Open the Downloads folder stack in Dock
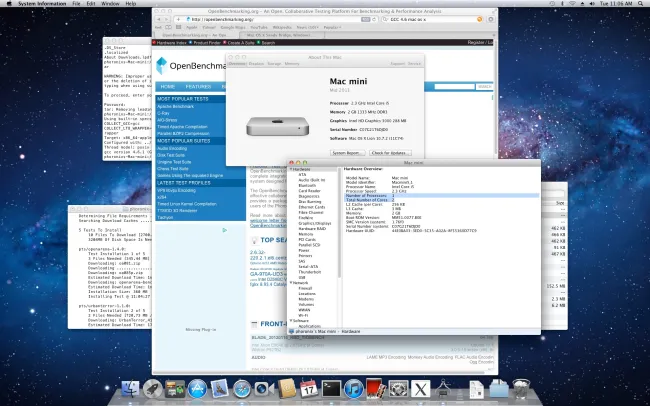This screenshot has width=650, height=406. (x=499, y=389)
